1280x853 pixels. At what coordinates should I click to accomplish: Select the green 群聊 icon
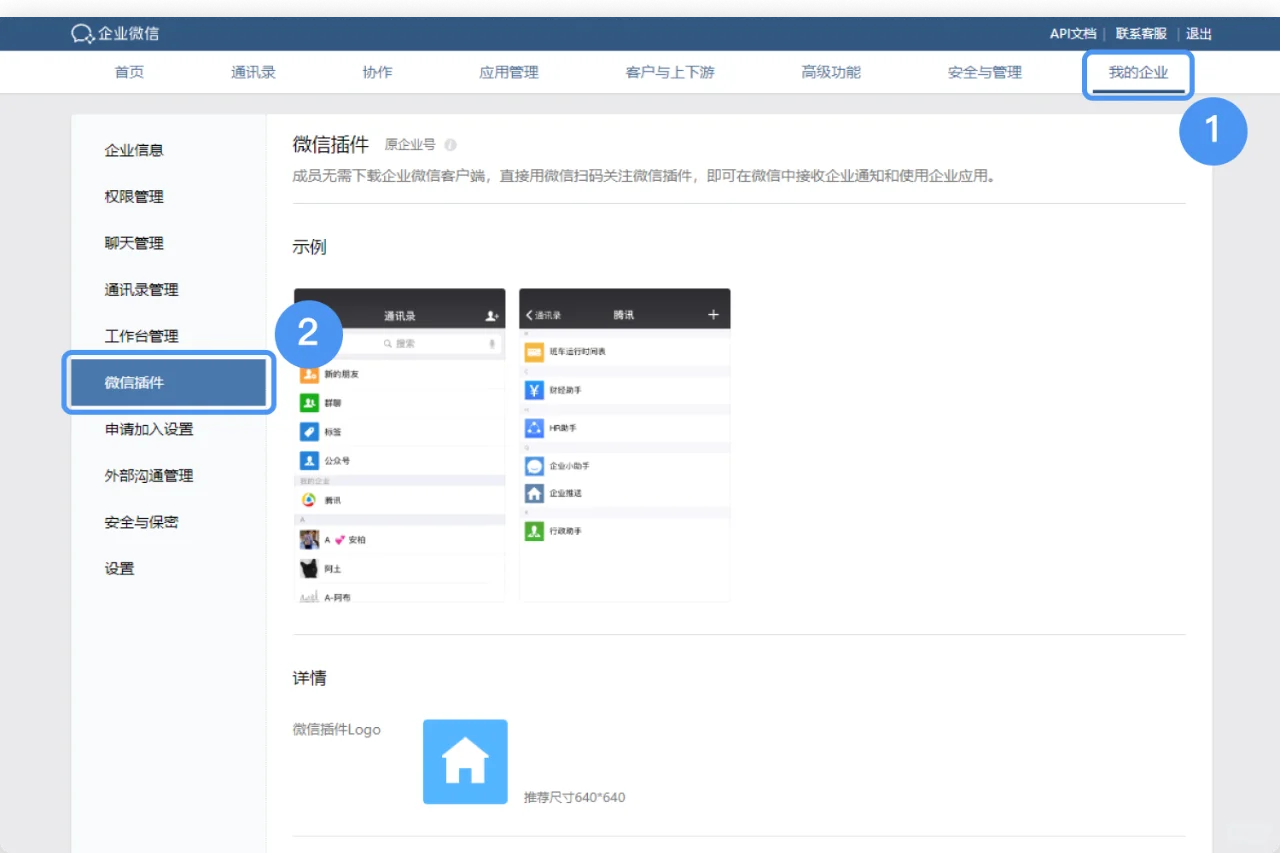[308, 403]
